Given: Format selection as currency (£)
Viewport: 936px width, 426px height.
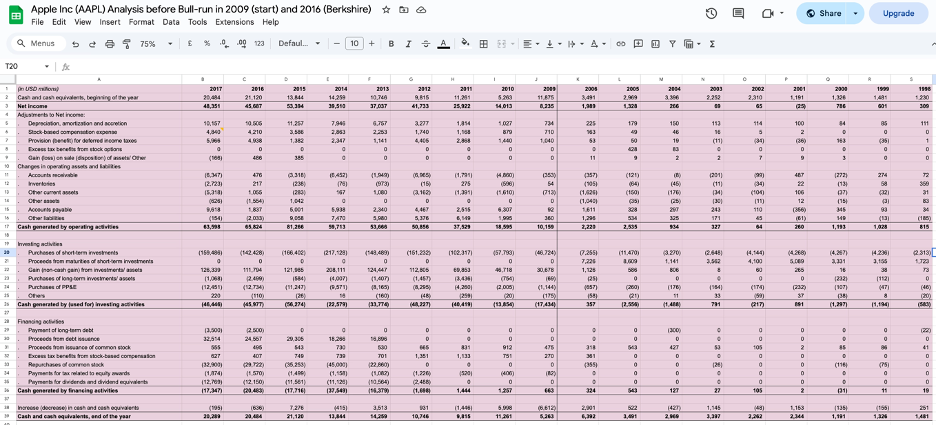Looking at the screenshot, I should click(x=189, y=44).
